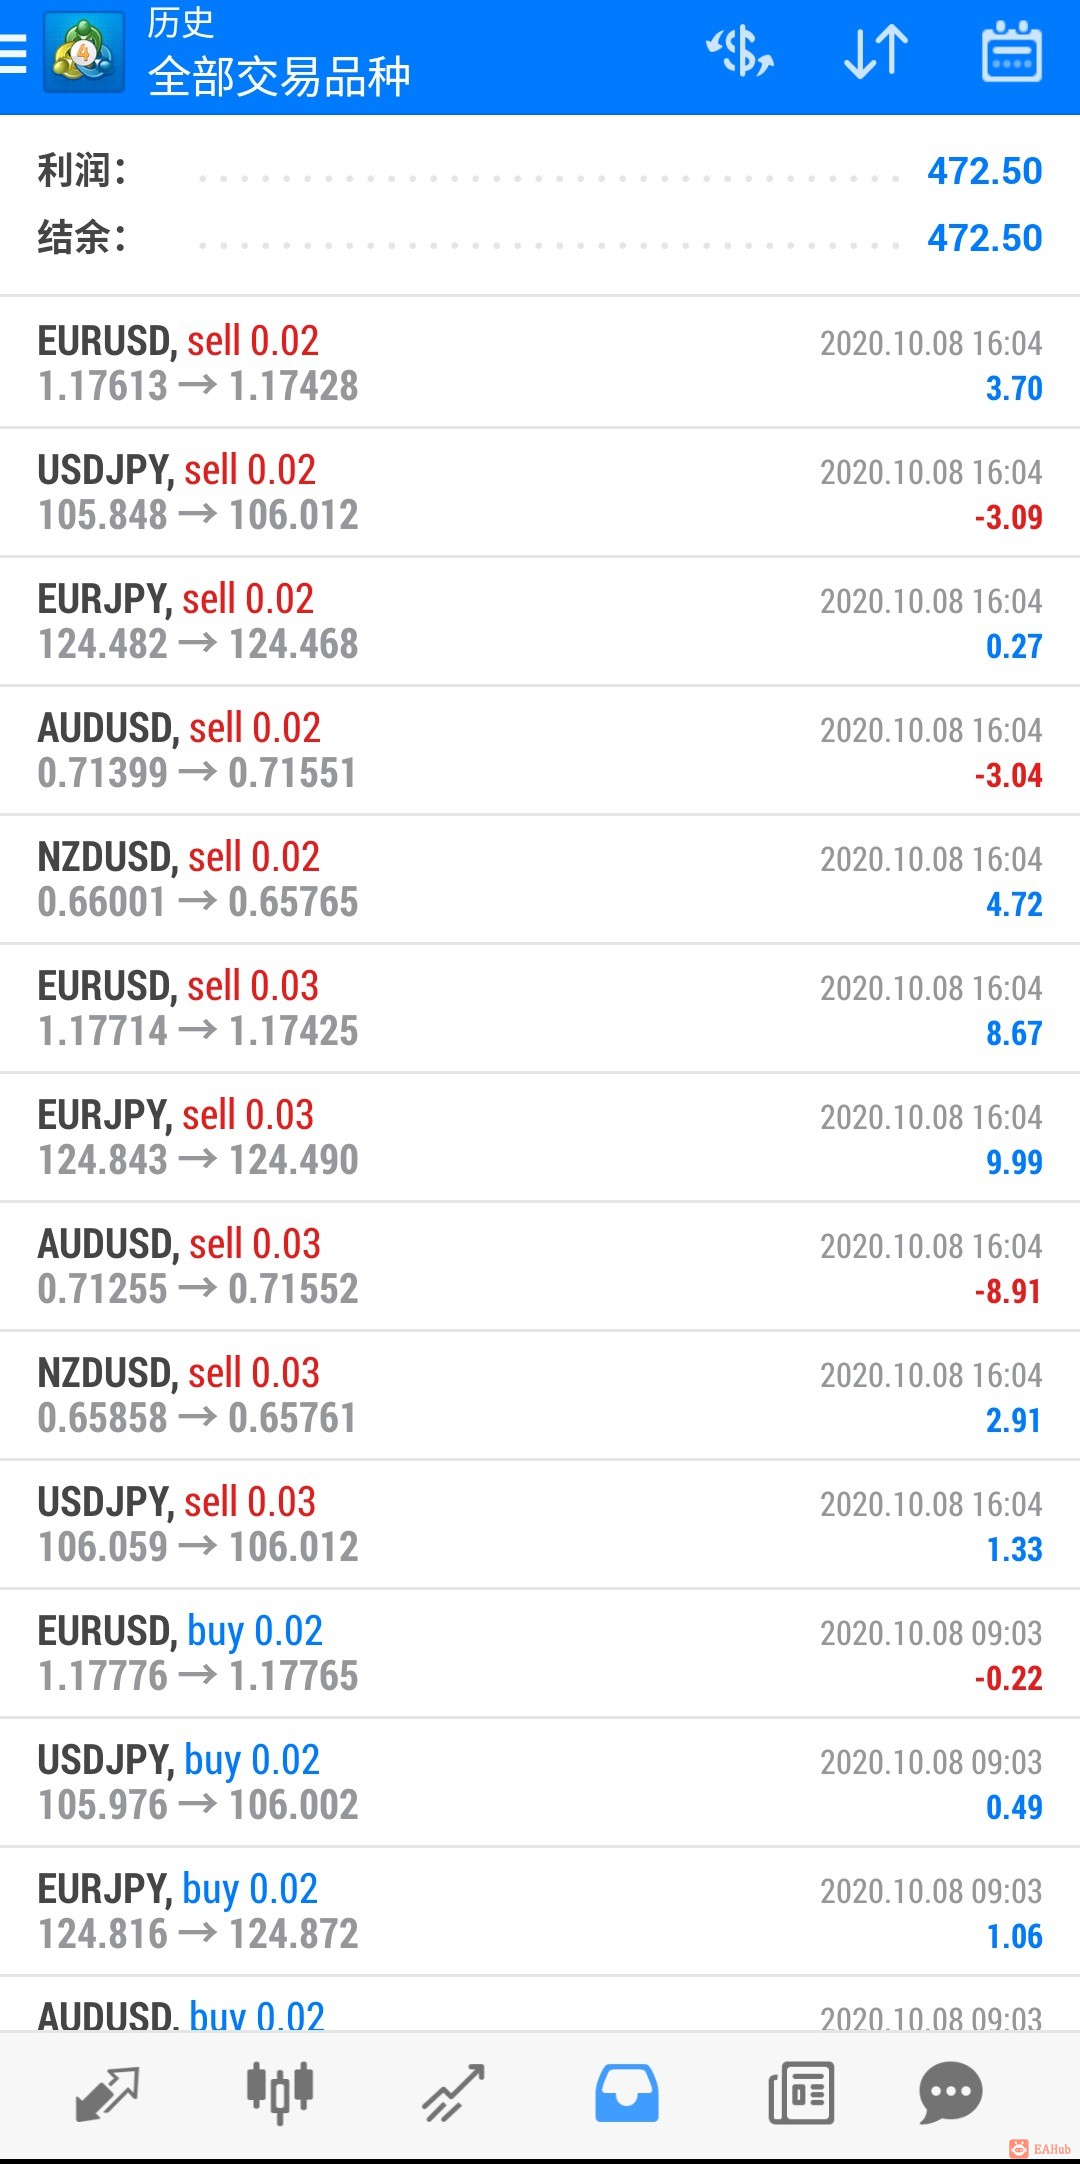The height and width of the screenshot is (2164, 1080).
Task: Expand the EURUSD sell 0.02 trade at 1.17613
Action: [x=540, y=363]
